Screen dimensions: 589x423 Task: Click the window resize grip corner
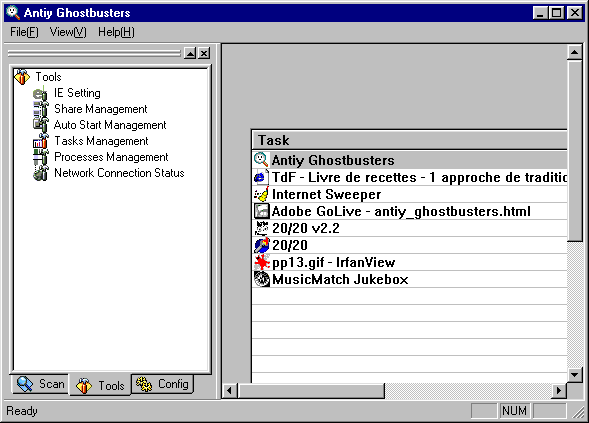pyautogui.click(x=578, y=412)
